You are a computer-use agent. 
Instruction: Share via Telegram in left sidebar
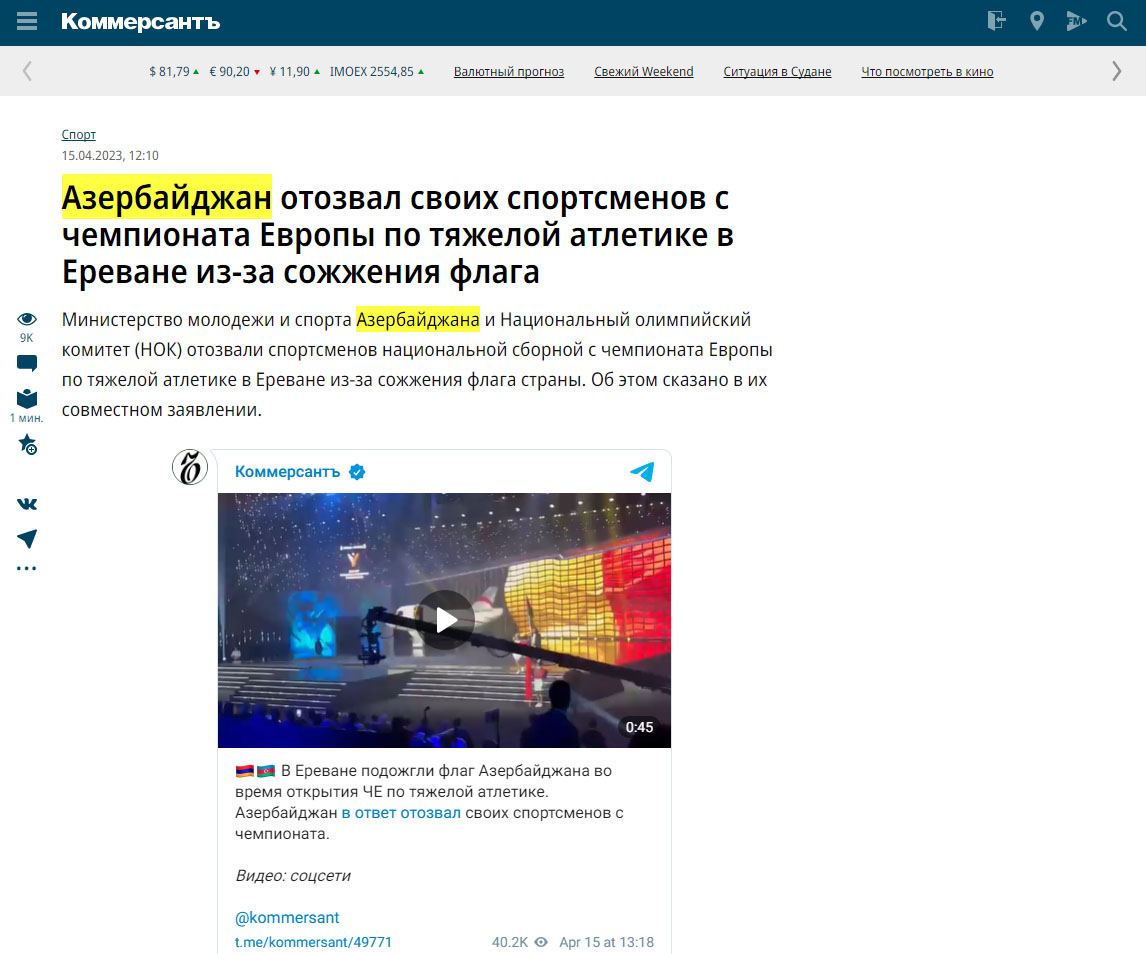click(x=27, y=539)
